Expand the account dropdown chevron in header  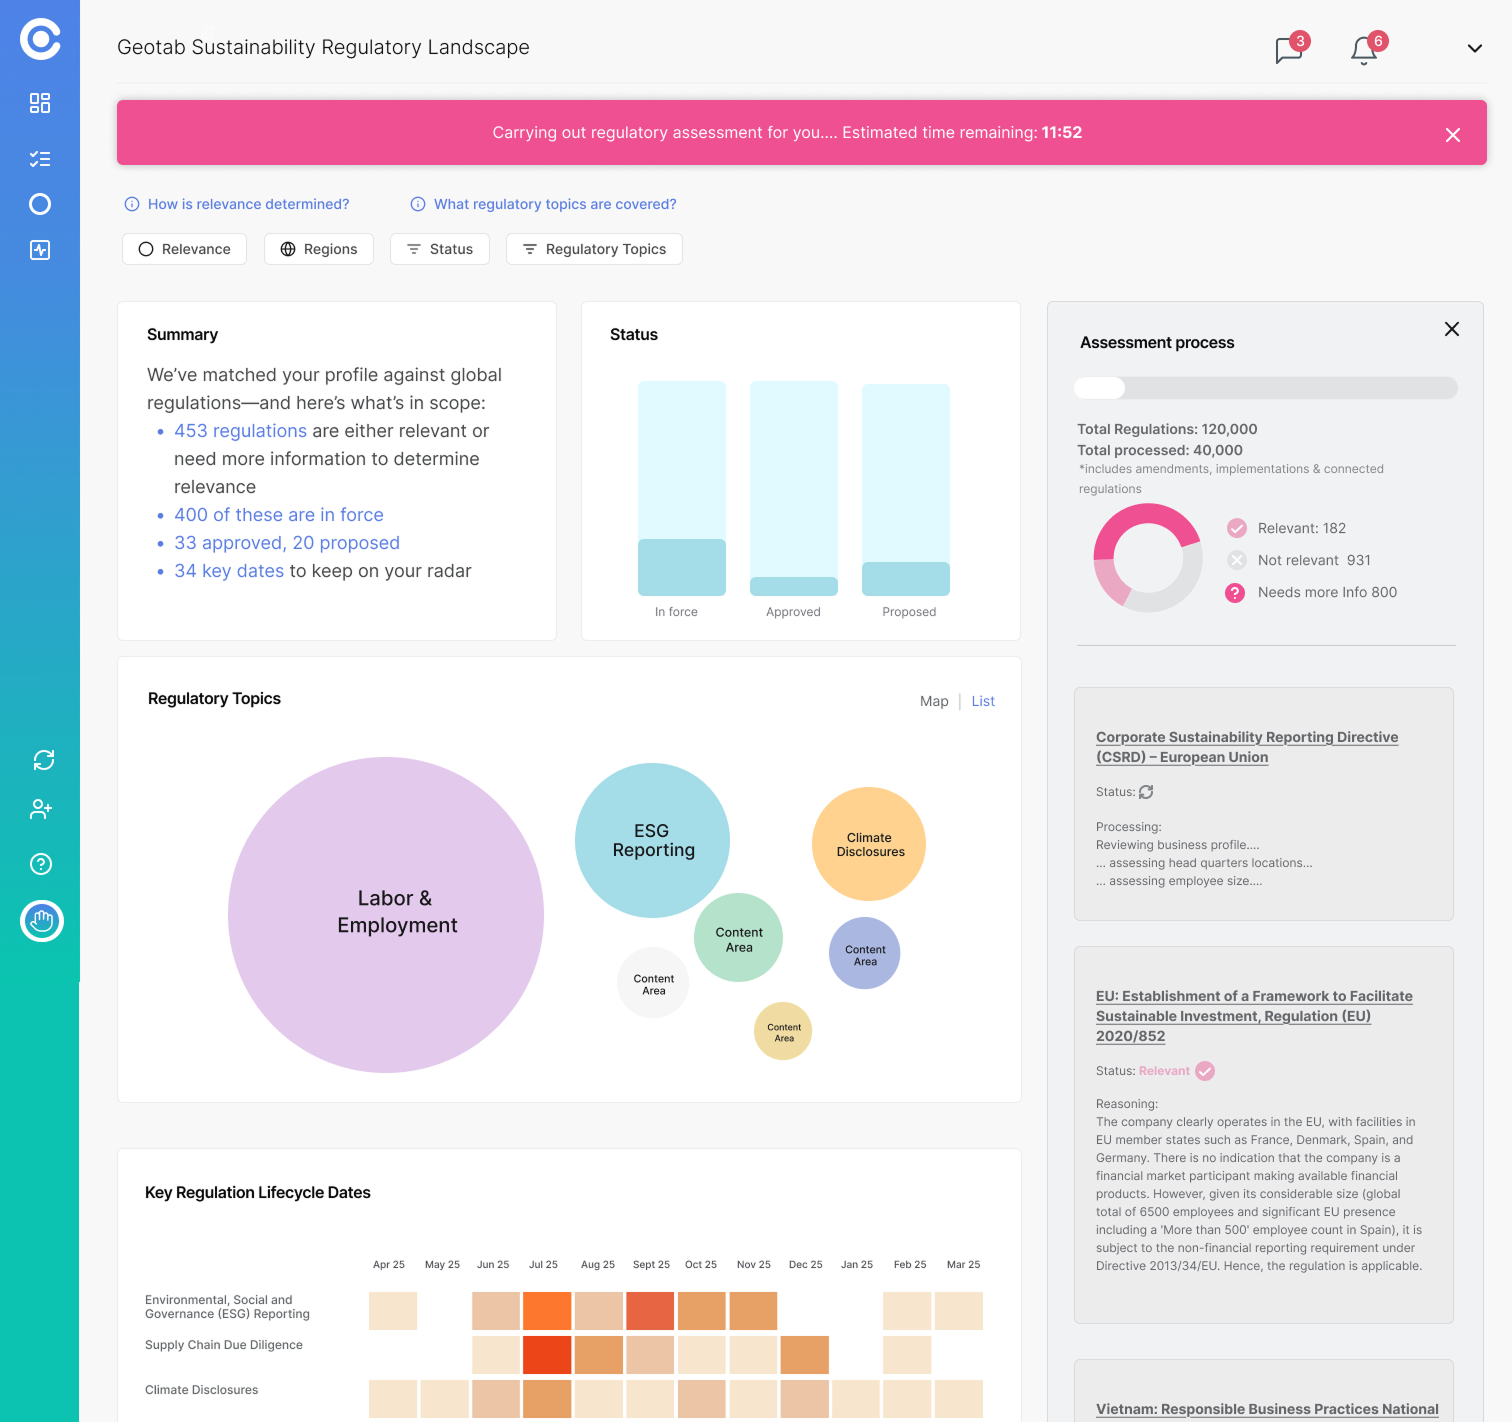pyautogui.click(x=1475, y=48)
